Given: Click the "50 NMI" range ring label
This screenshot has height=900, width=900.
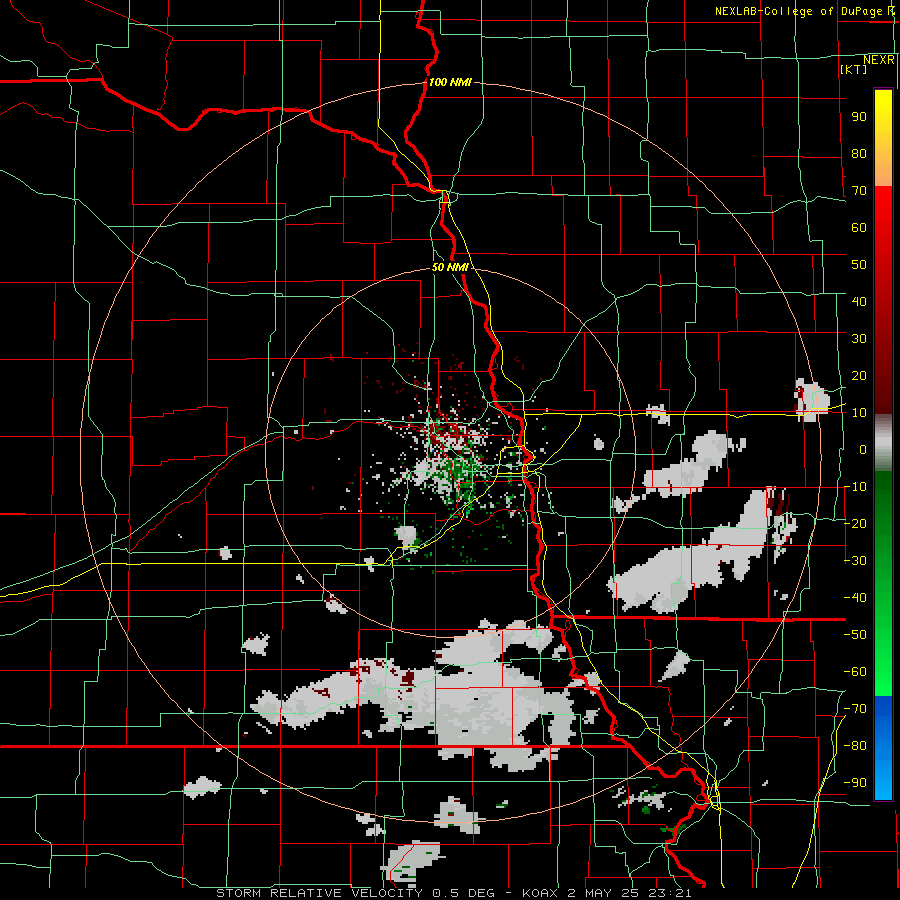Looking at the screenshot, I should pos(450,267).
